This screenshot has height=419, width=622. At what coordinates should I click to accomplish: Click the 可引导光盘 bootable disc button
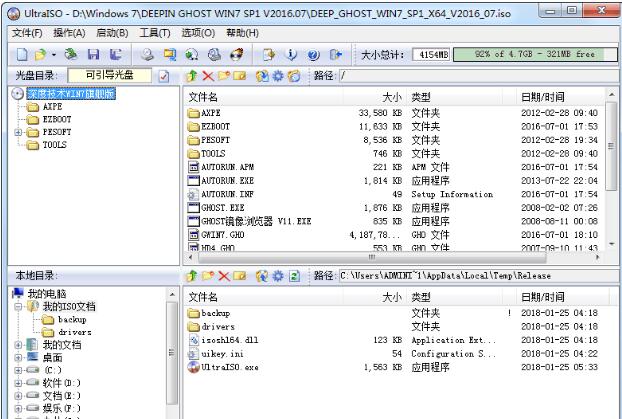pos(109,75)
